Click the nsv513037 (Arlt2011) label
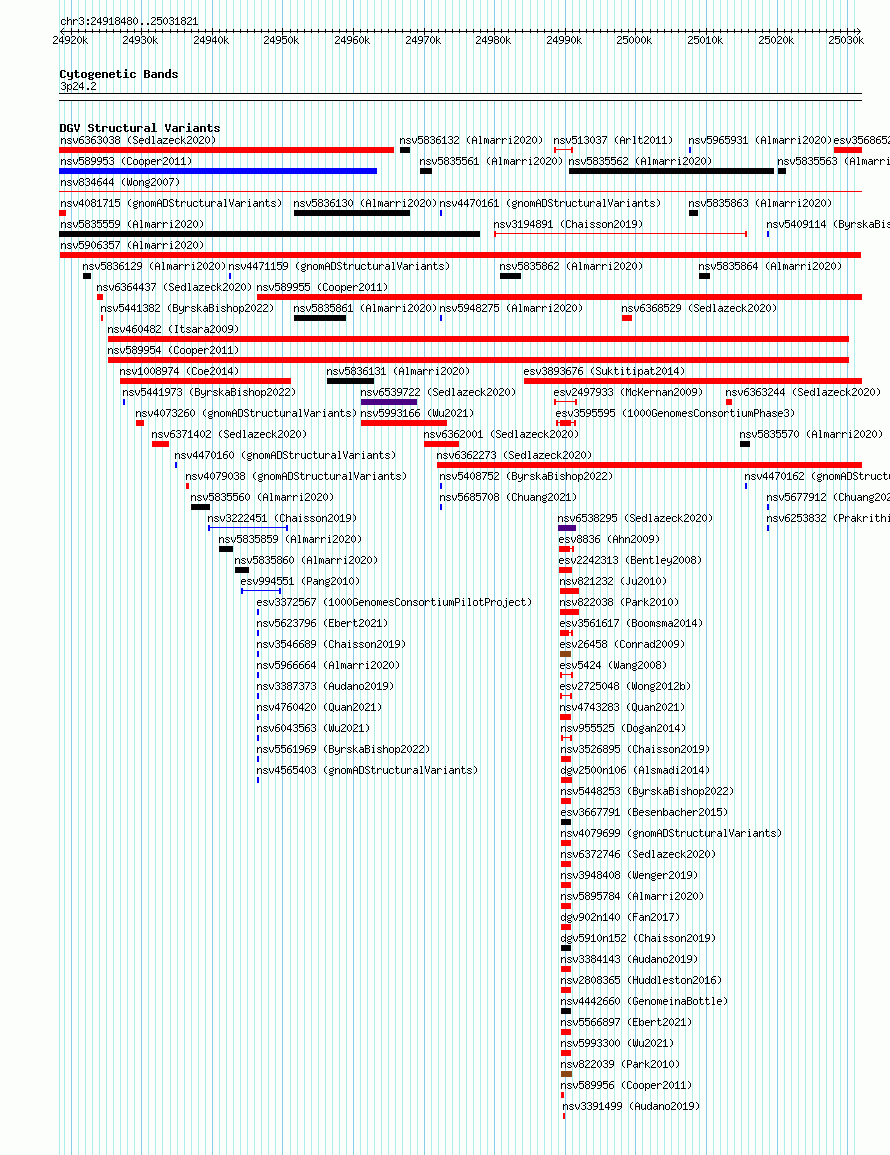The height and width of the screenshot is (1155, 890). coord(613,140)
